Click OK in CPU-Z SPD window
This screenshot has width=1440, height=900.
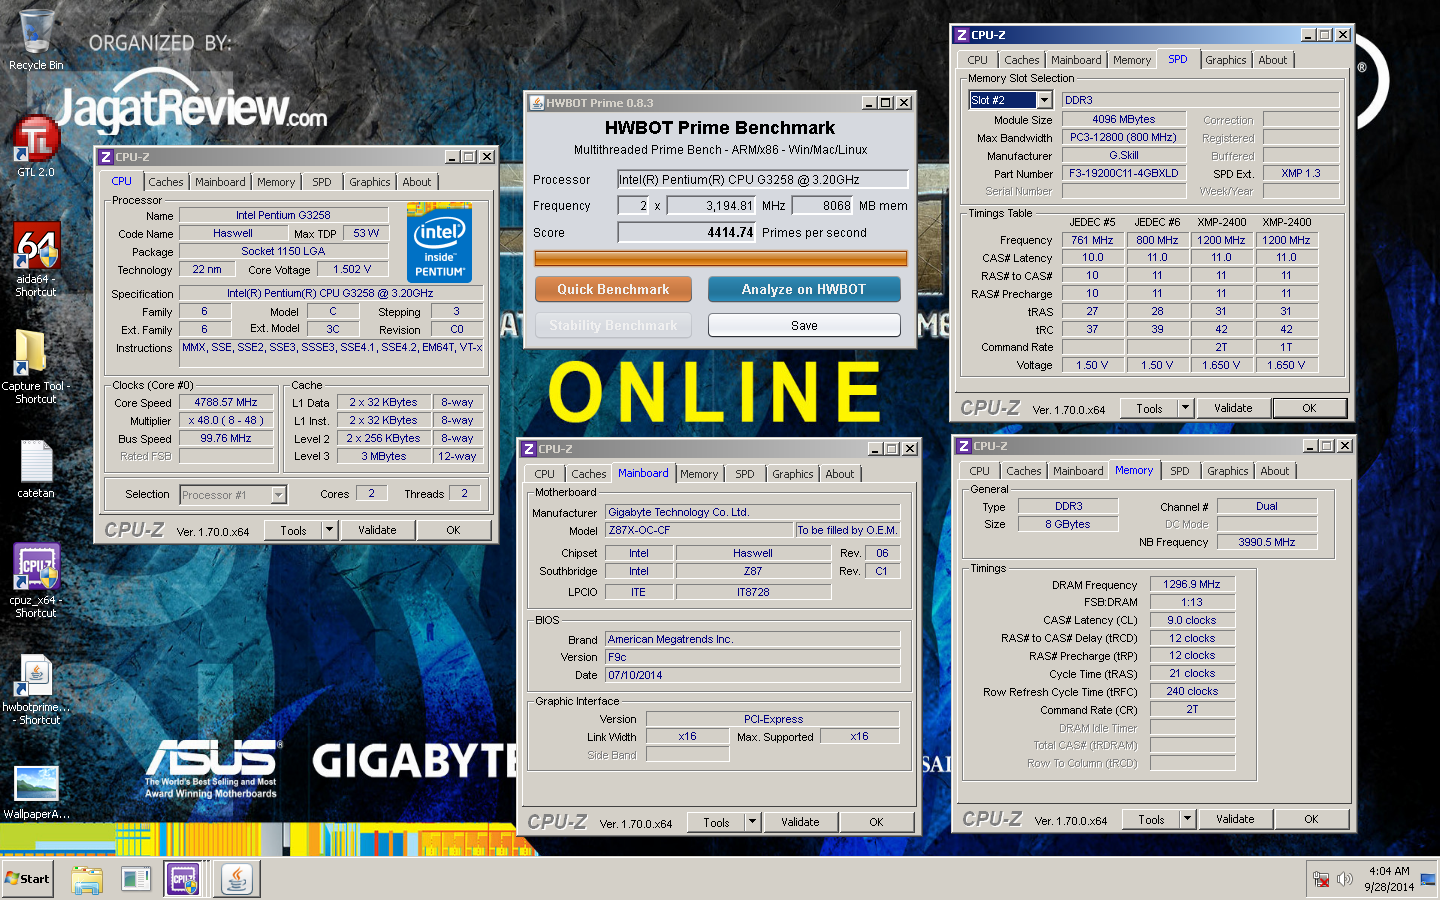[x=1309, y=408]
